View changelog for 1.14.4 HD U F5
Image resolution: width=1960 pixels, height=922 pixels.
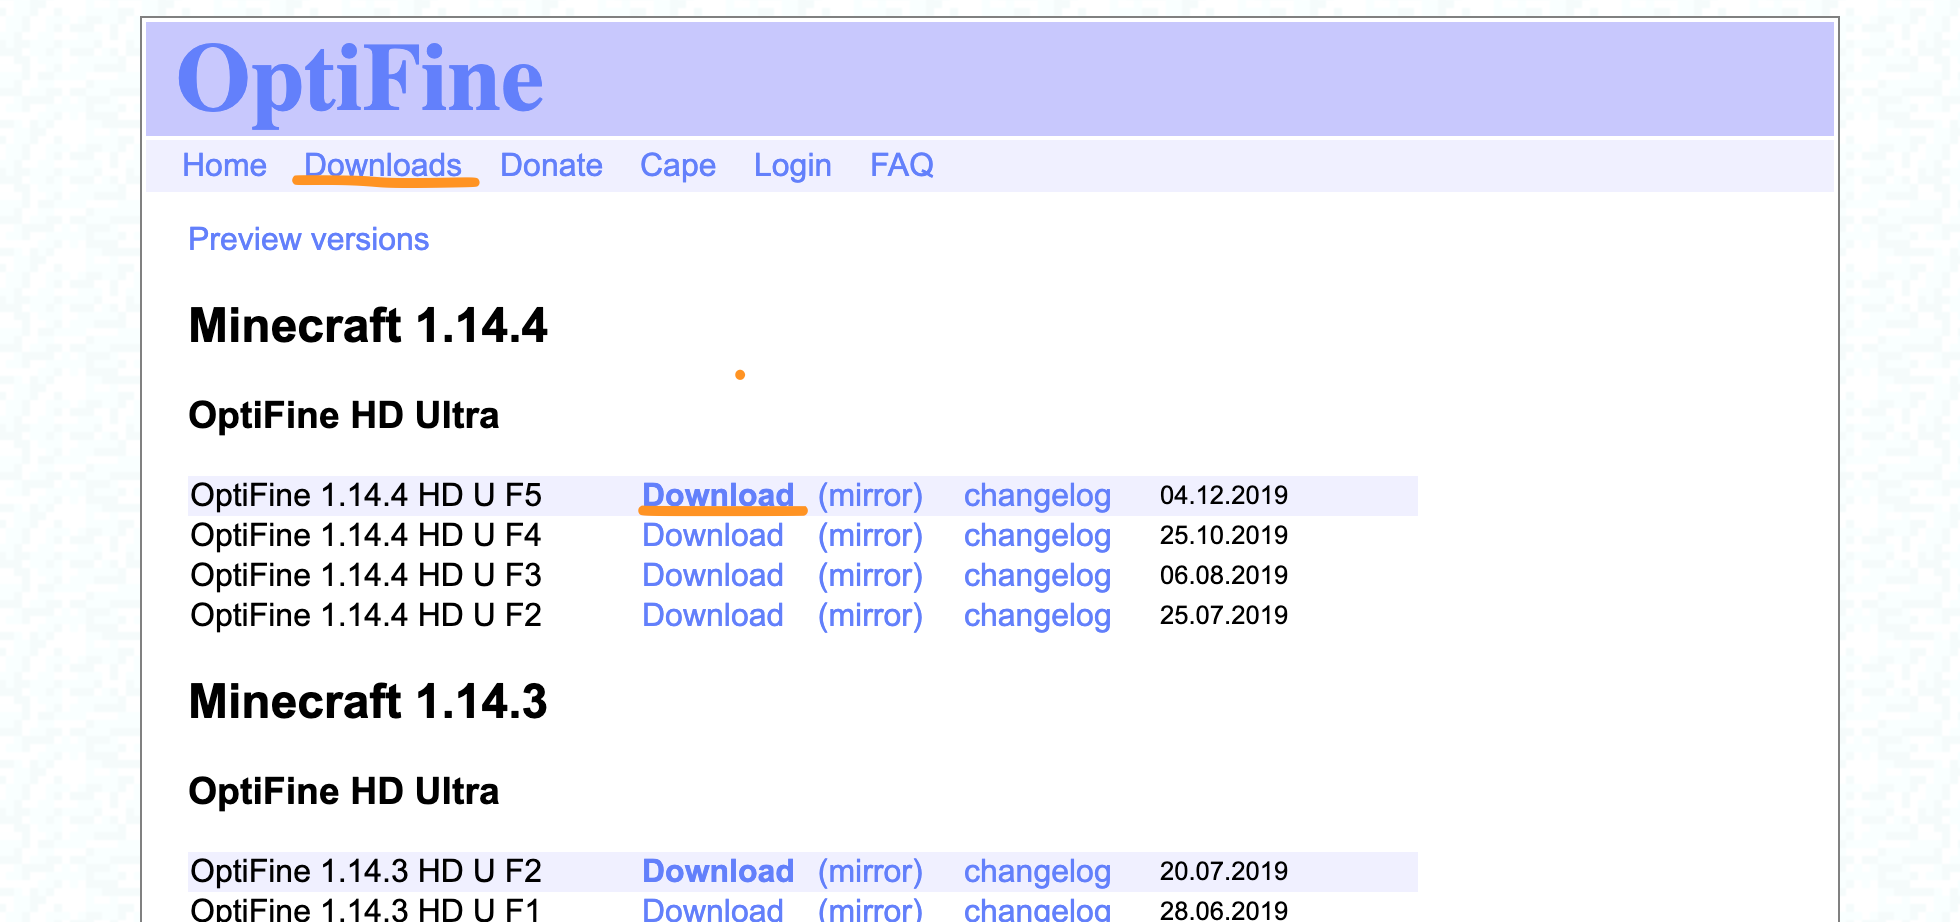tap(1037, 496)
